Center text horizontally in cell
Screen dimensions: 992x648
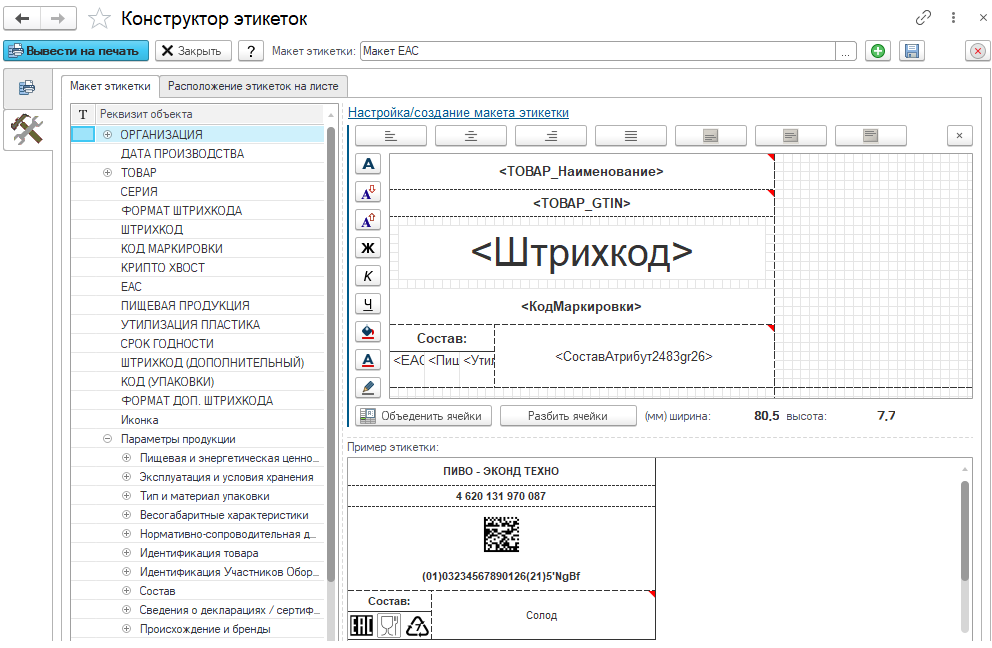(470, 135)
